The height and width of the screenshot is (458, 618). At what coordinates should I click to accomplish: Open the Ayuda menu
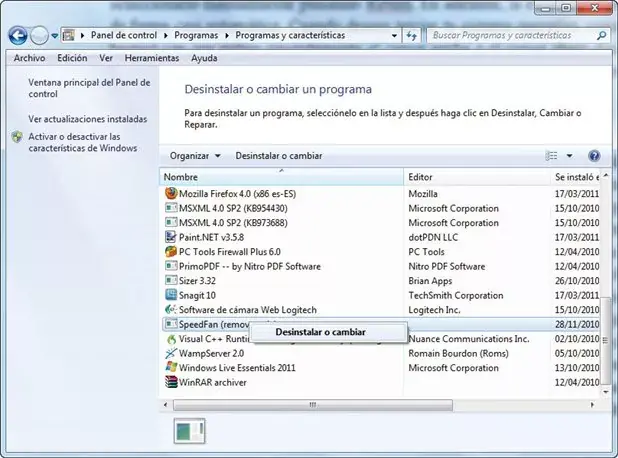click(204, 58)
